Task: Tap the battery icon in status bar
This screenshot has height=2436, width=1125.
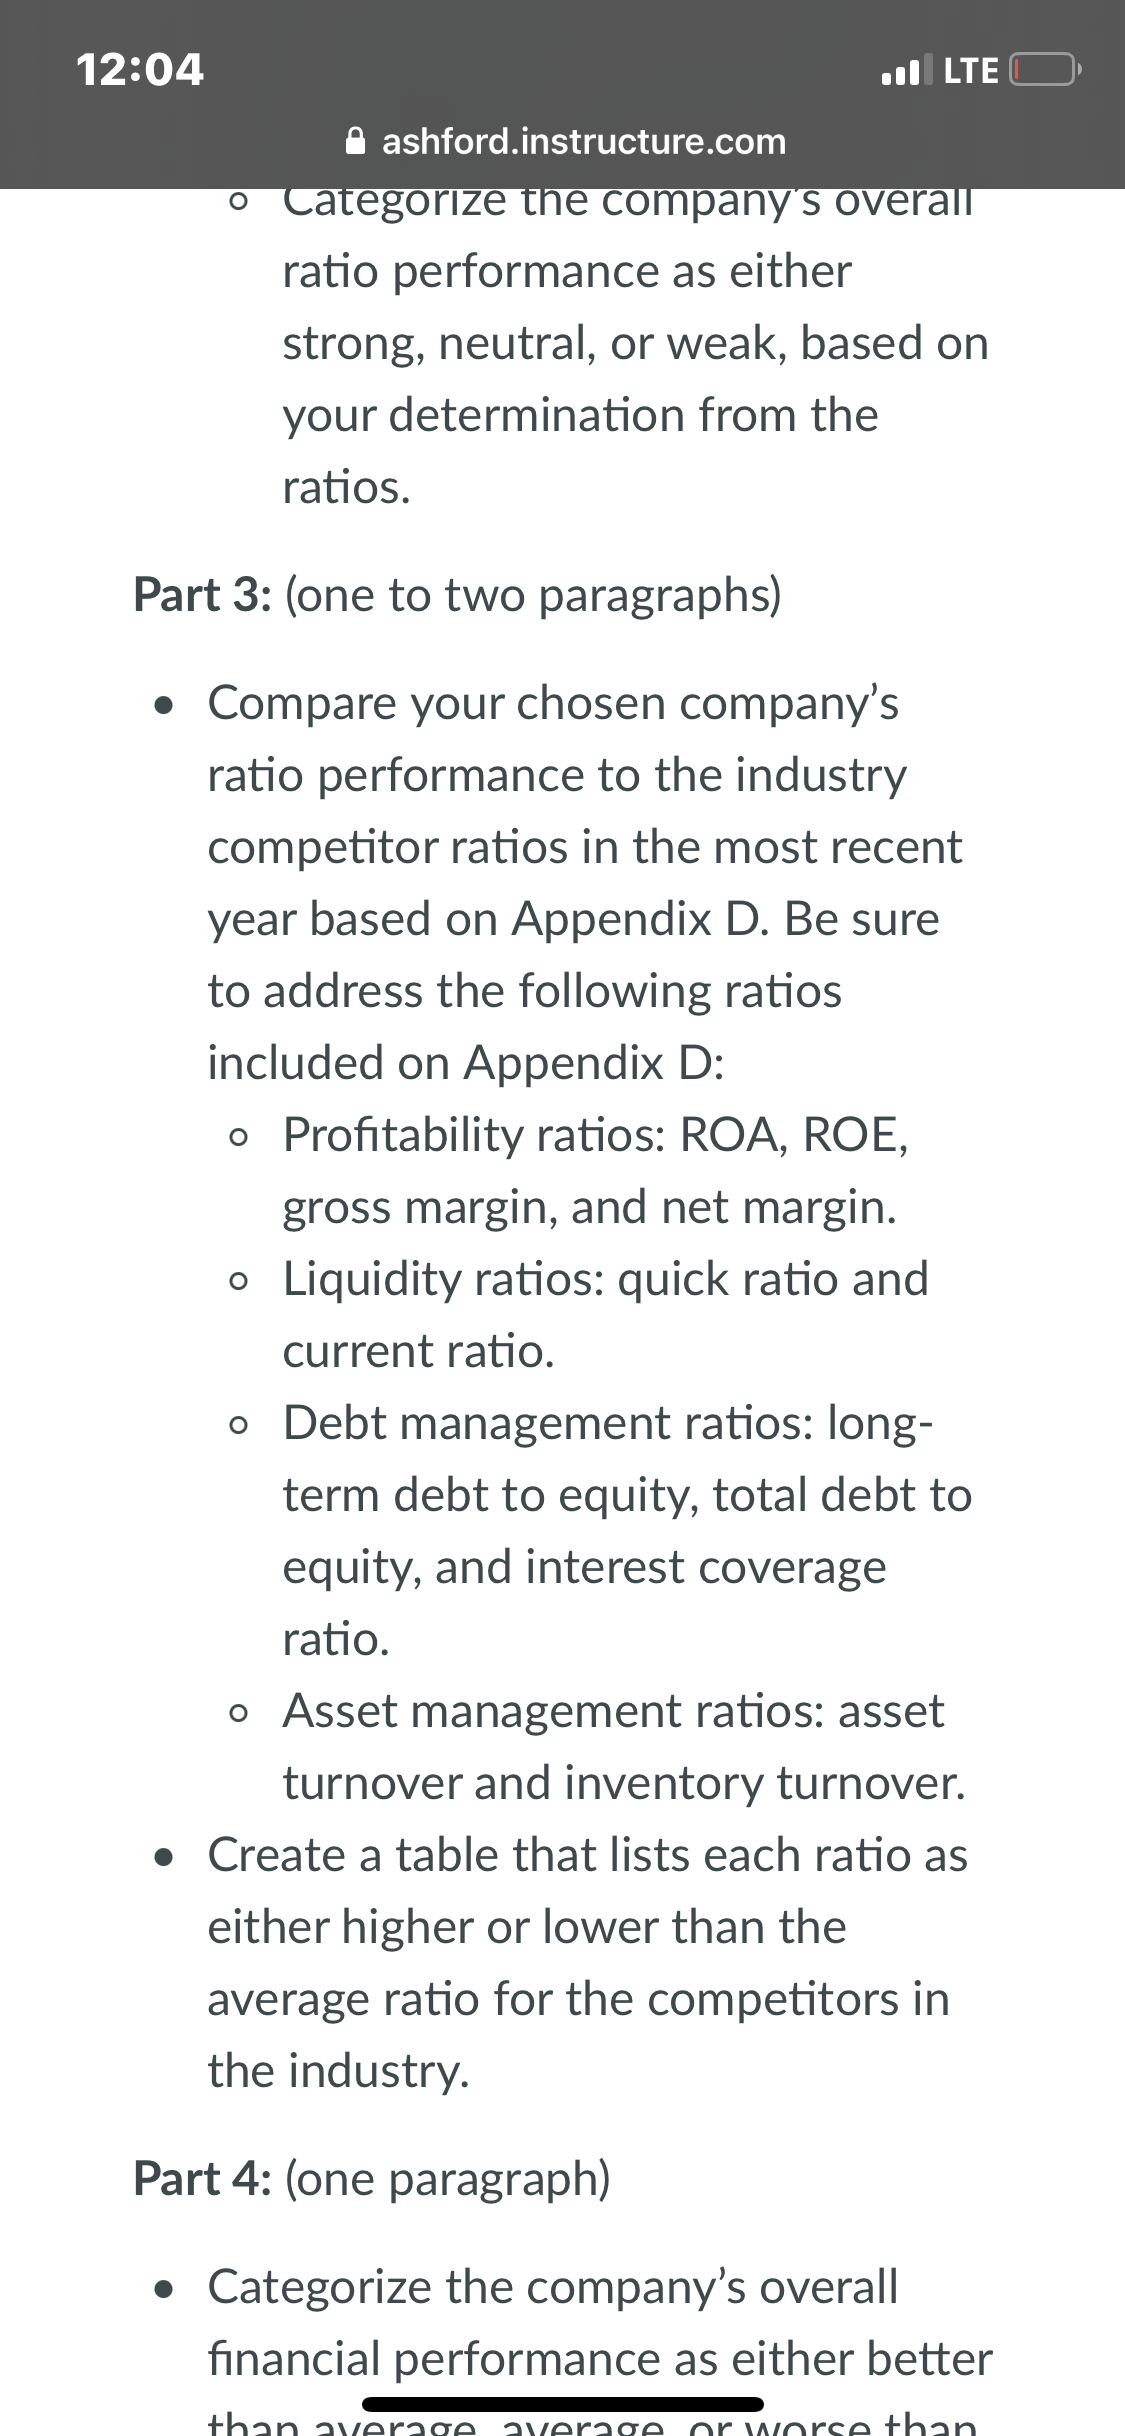Action: pos(1045,71)
